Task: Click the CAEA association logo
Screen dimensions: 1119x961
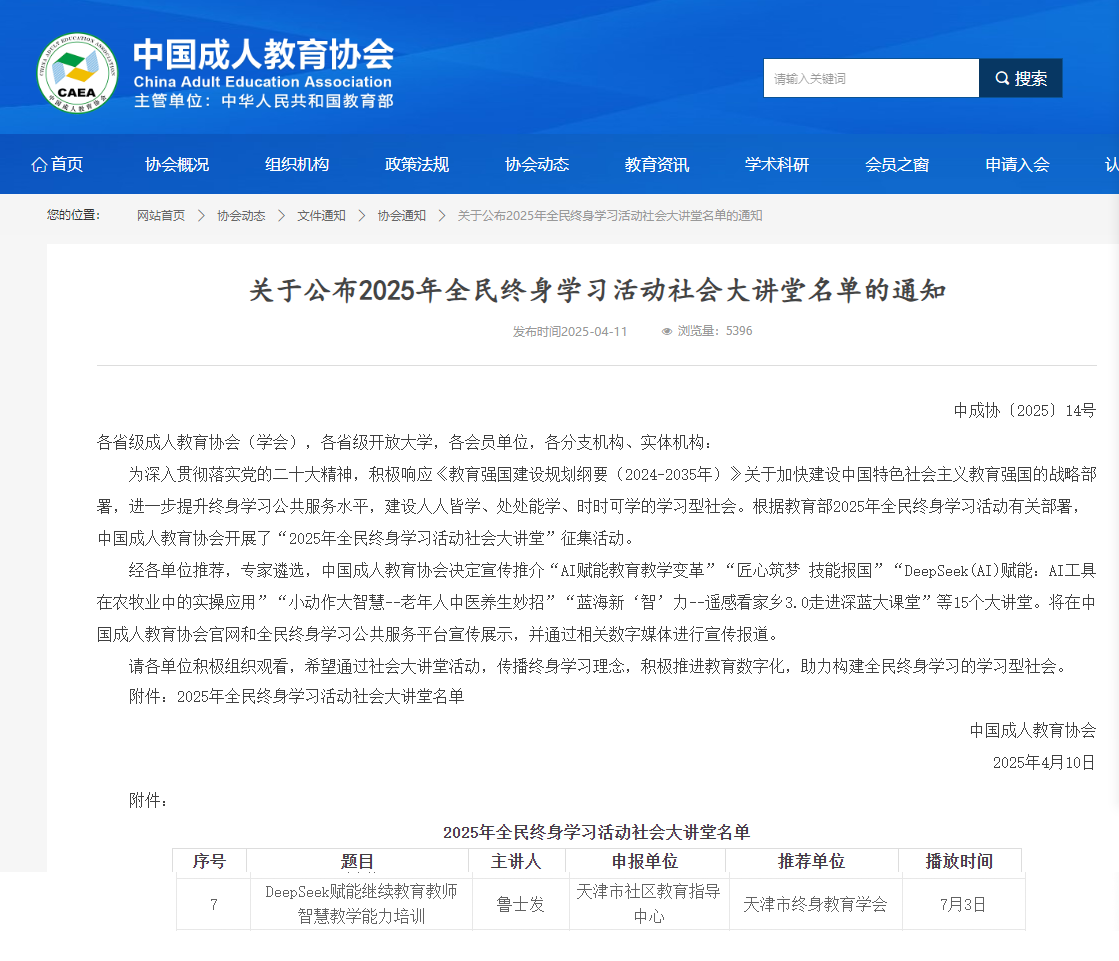Action: pos(77,73)
